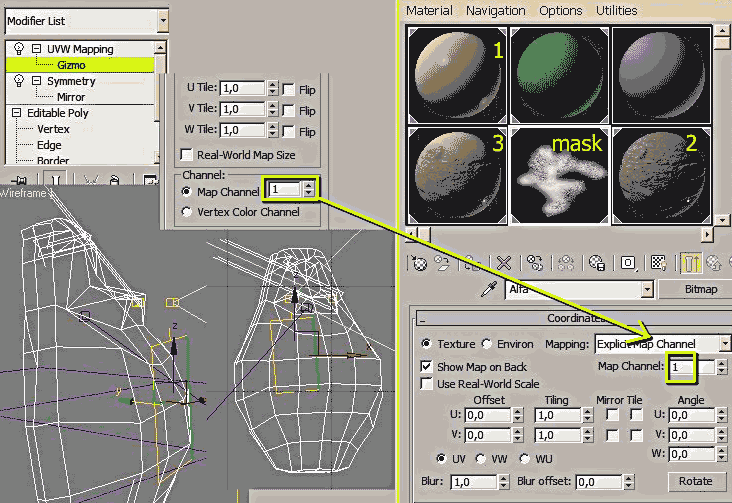Toggle material Show End Result icon

(690, 263)
